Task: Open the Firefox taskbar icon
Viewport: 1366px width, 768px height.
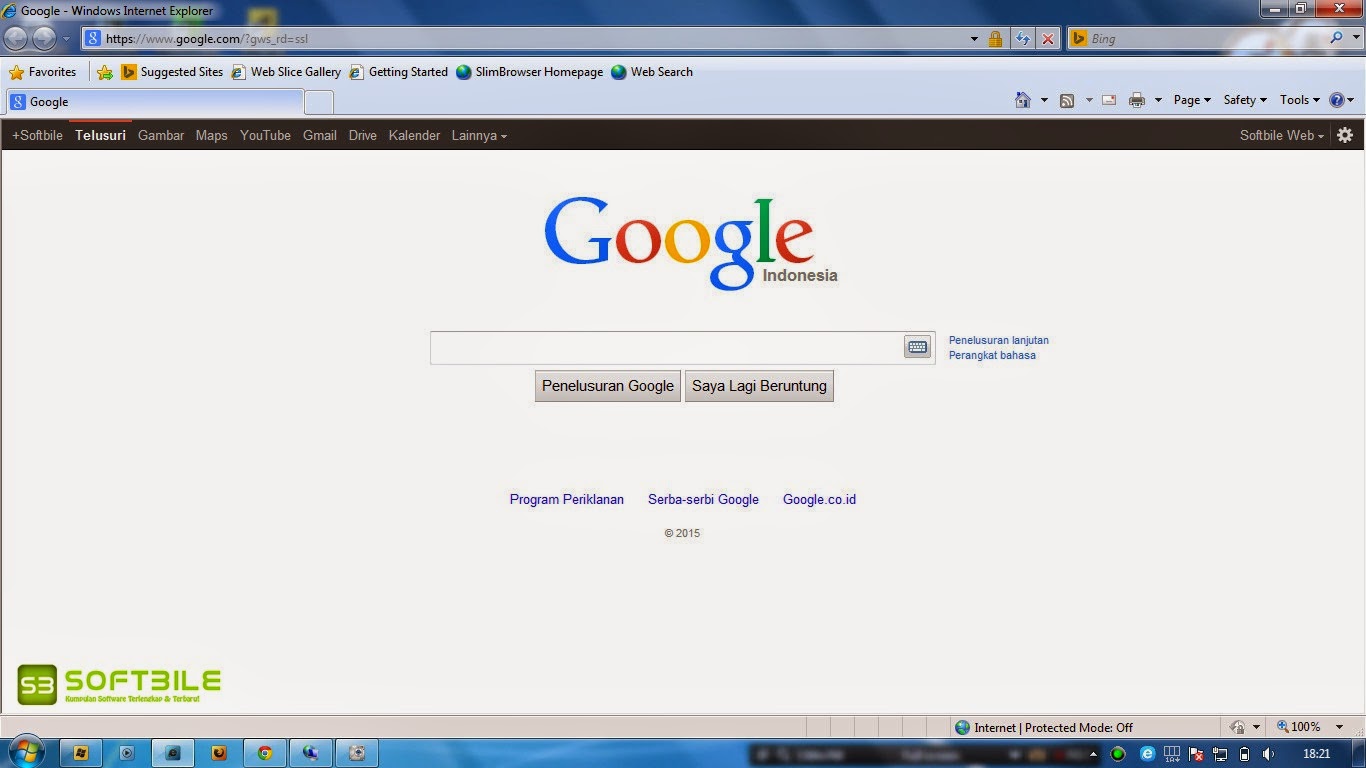Action: (219, 753)
